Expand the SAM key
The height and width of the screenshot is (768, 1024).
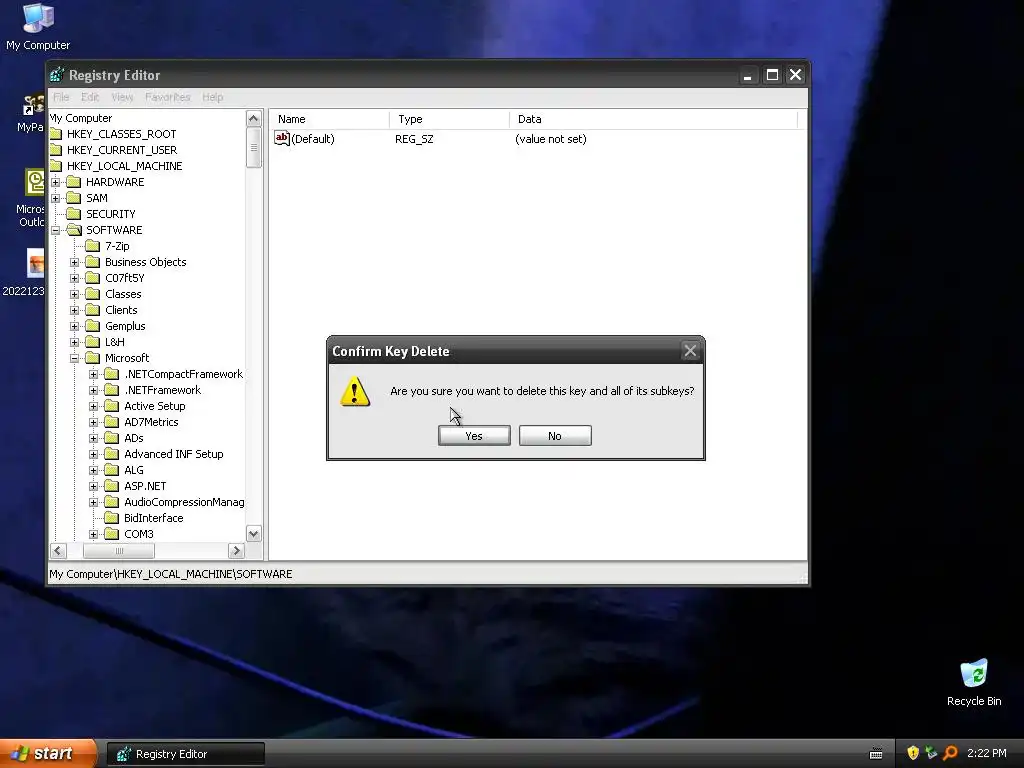click(x=56, y=198)
